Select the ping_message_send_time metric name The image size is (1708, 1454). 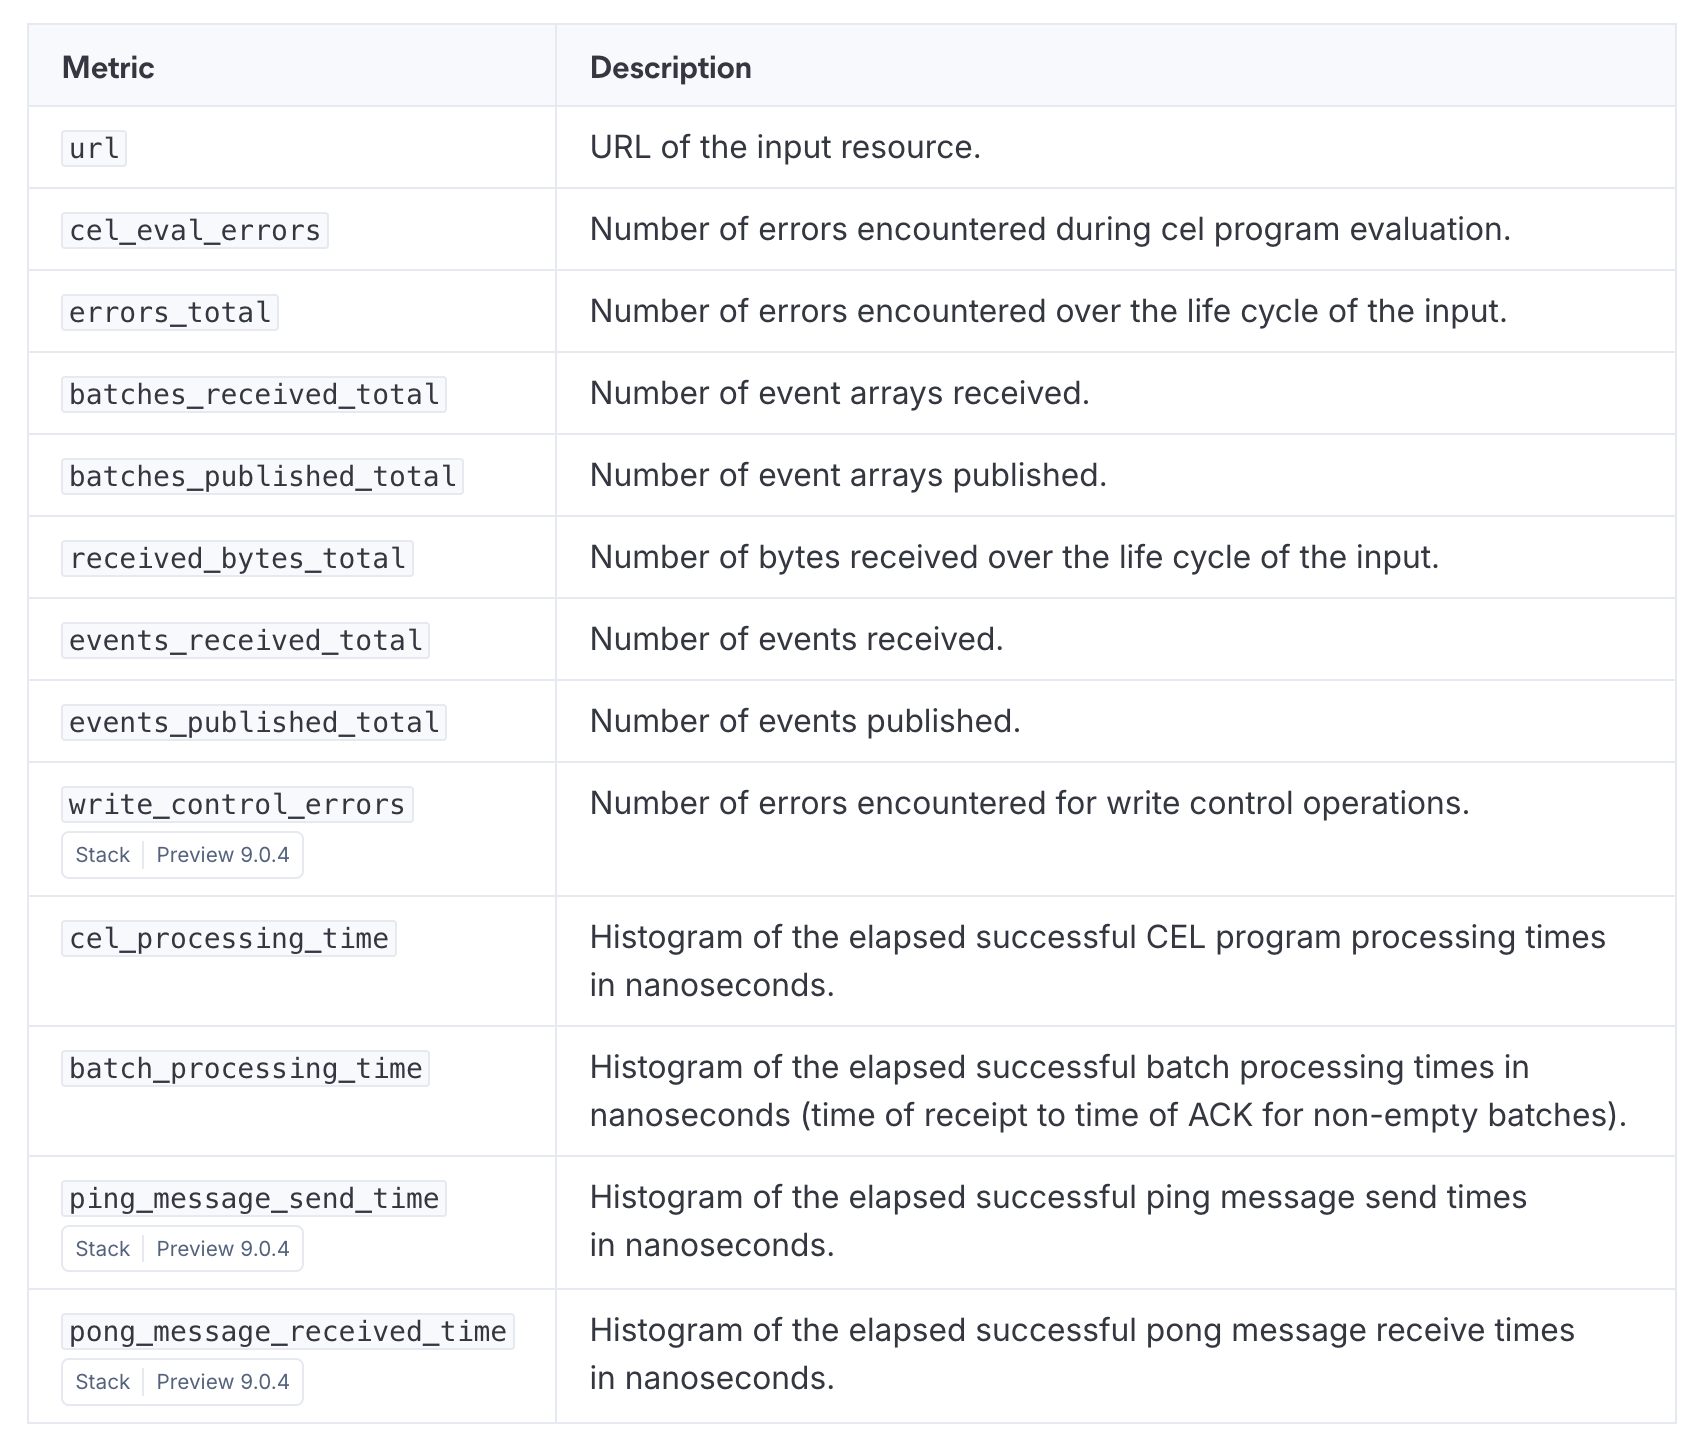pyautogui.click(x=254, y=1198)
